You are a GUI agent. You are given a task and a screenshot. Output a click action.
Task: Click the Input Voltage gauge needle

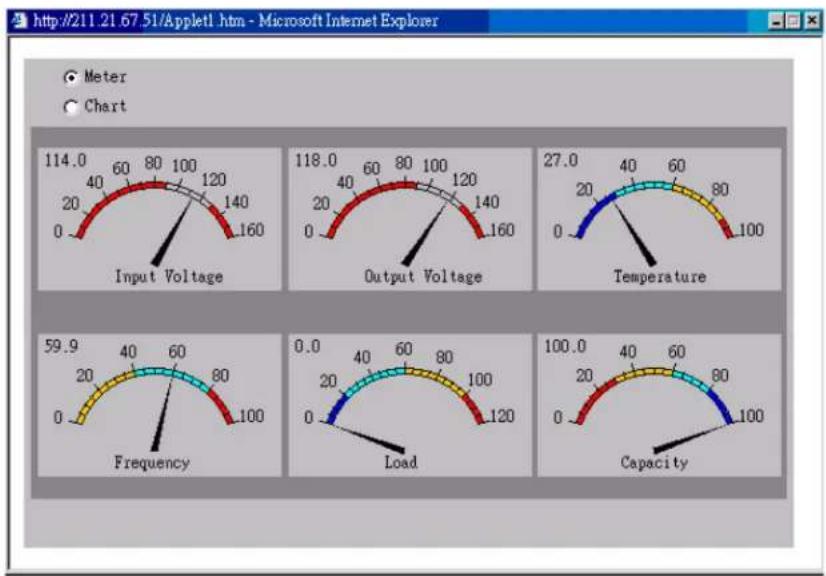coord(172,232)
